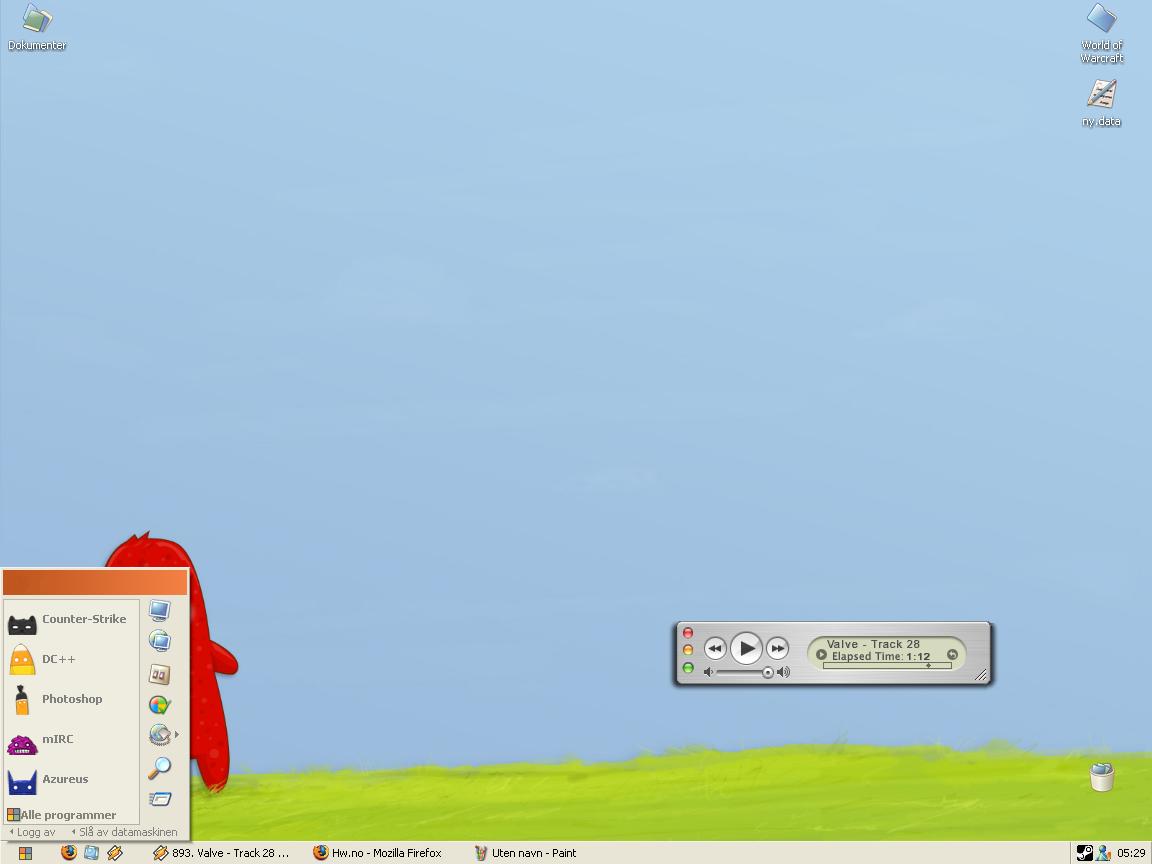Toggle the Elapsed Time display in the player
This screenshot has height=864, width=1152.
(881, 656)
